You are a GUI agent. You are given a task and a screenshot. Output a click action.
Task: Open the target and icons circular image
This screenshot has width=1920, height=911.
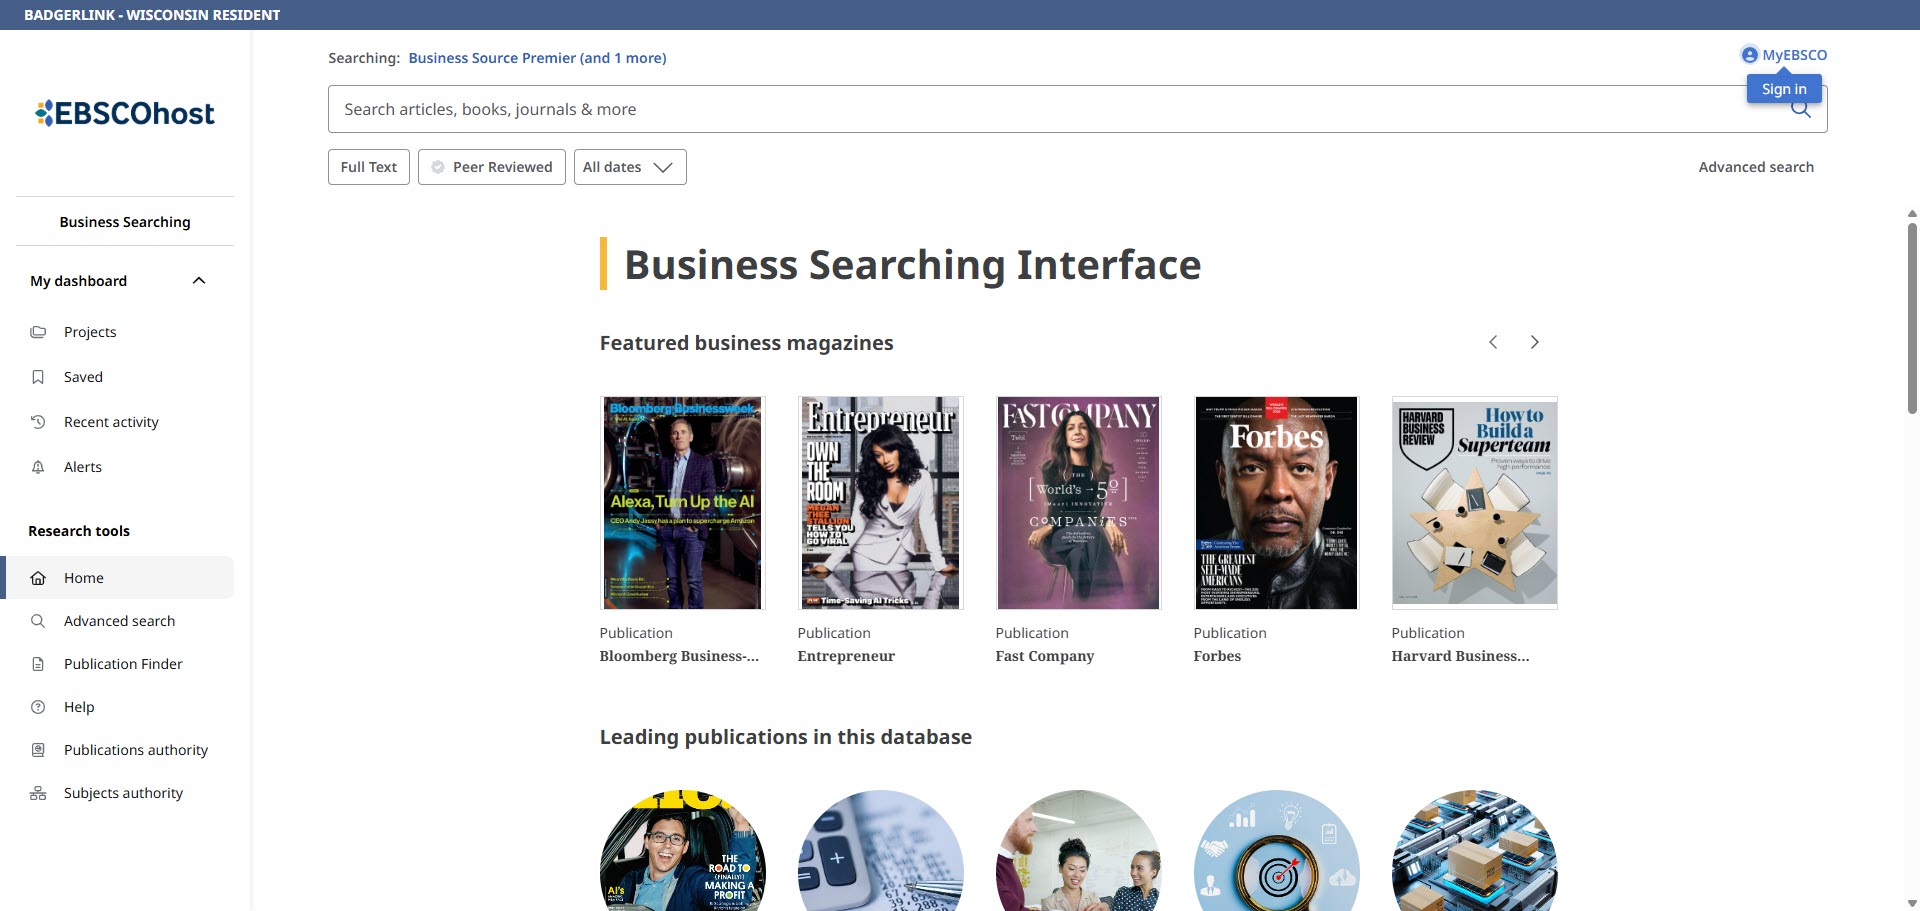[1276, 850]
